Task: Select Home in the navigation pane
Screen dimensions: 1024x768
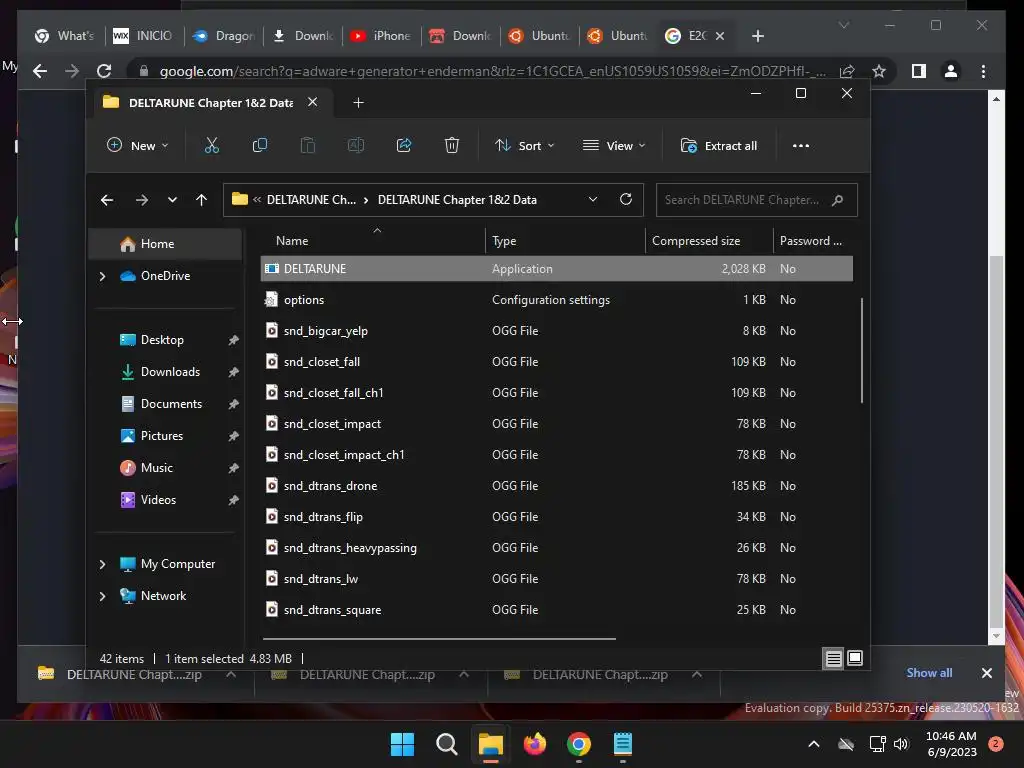Action: [165, 244]
